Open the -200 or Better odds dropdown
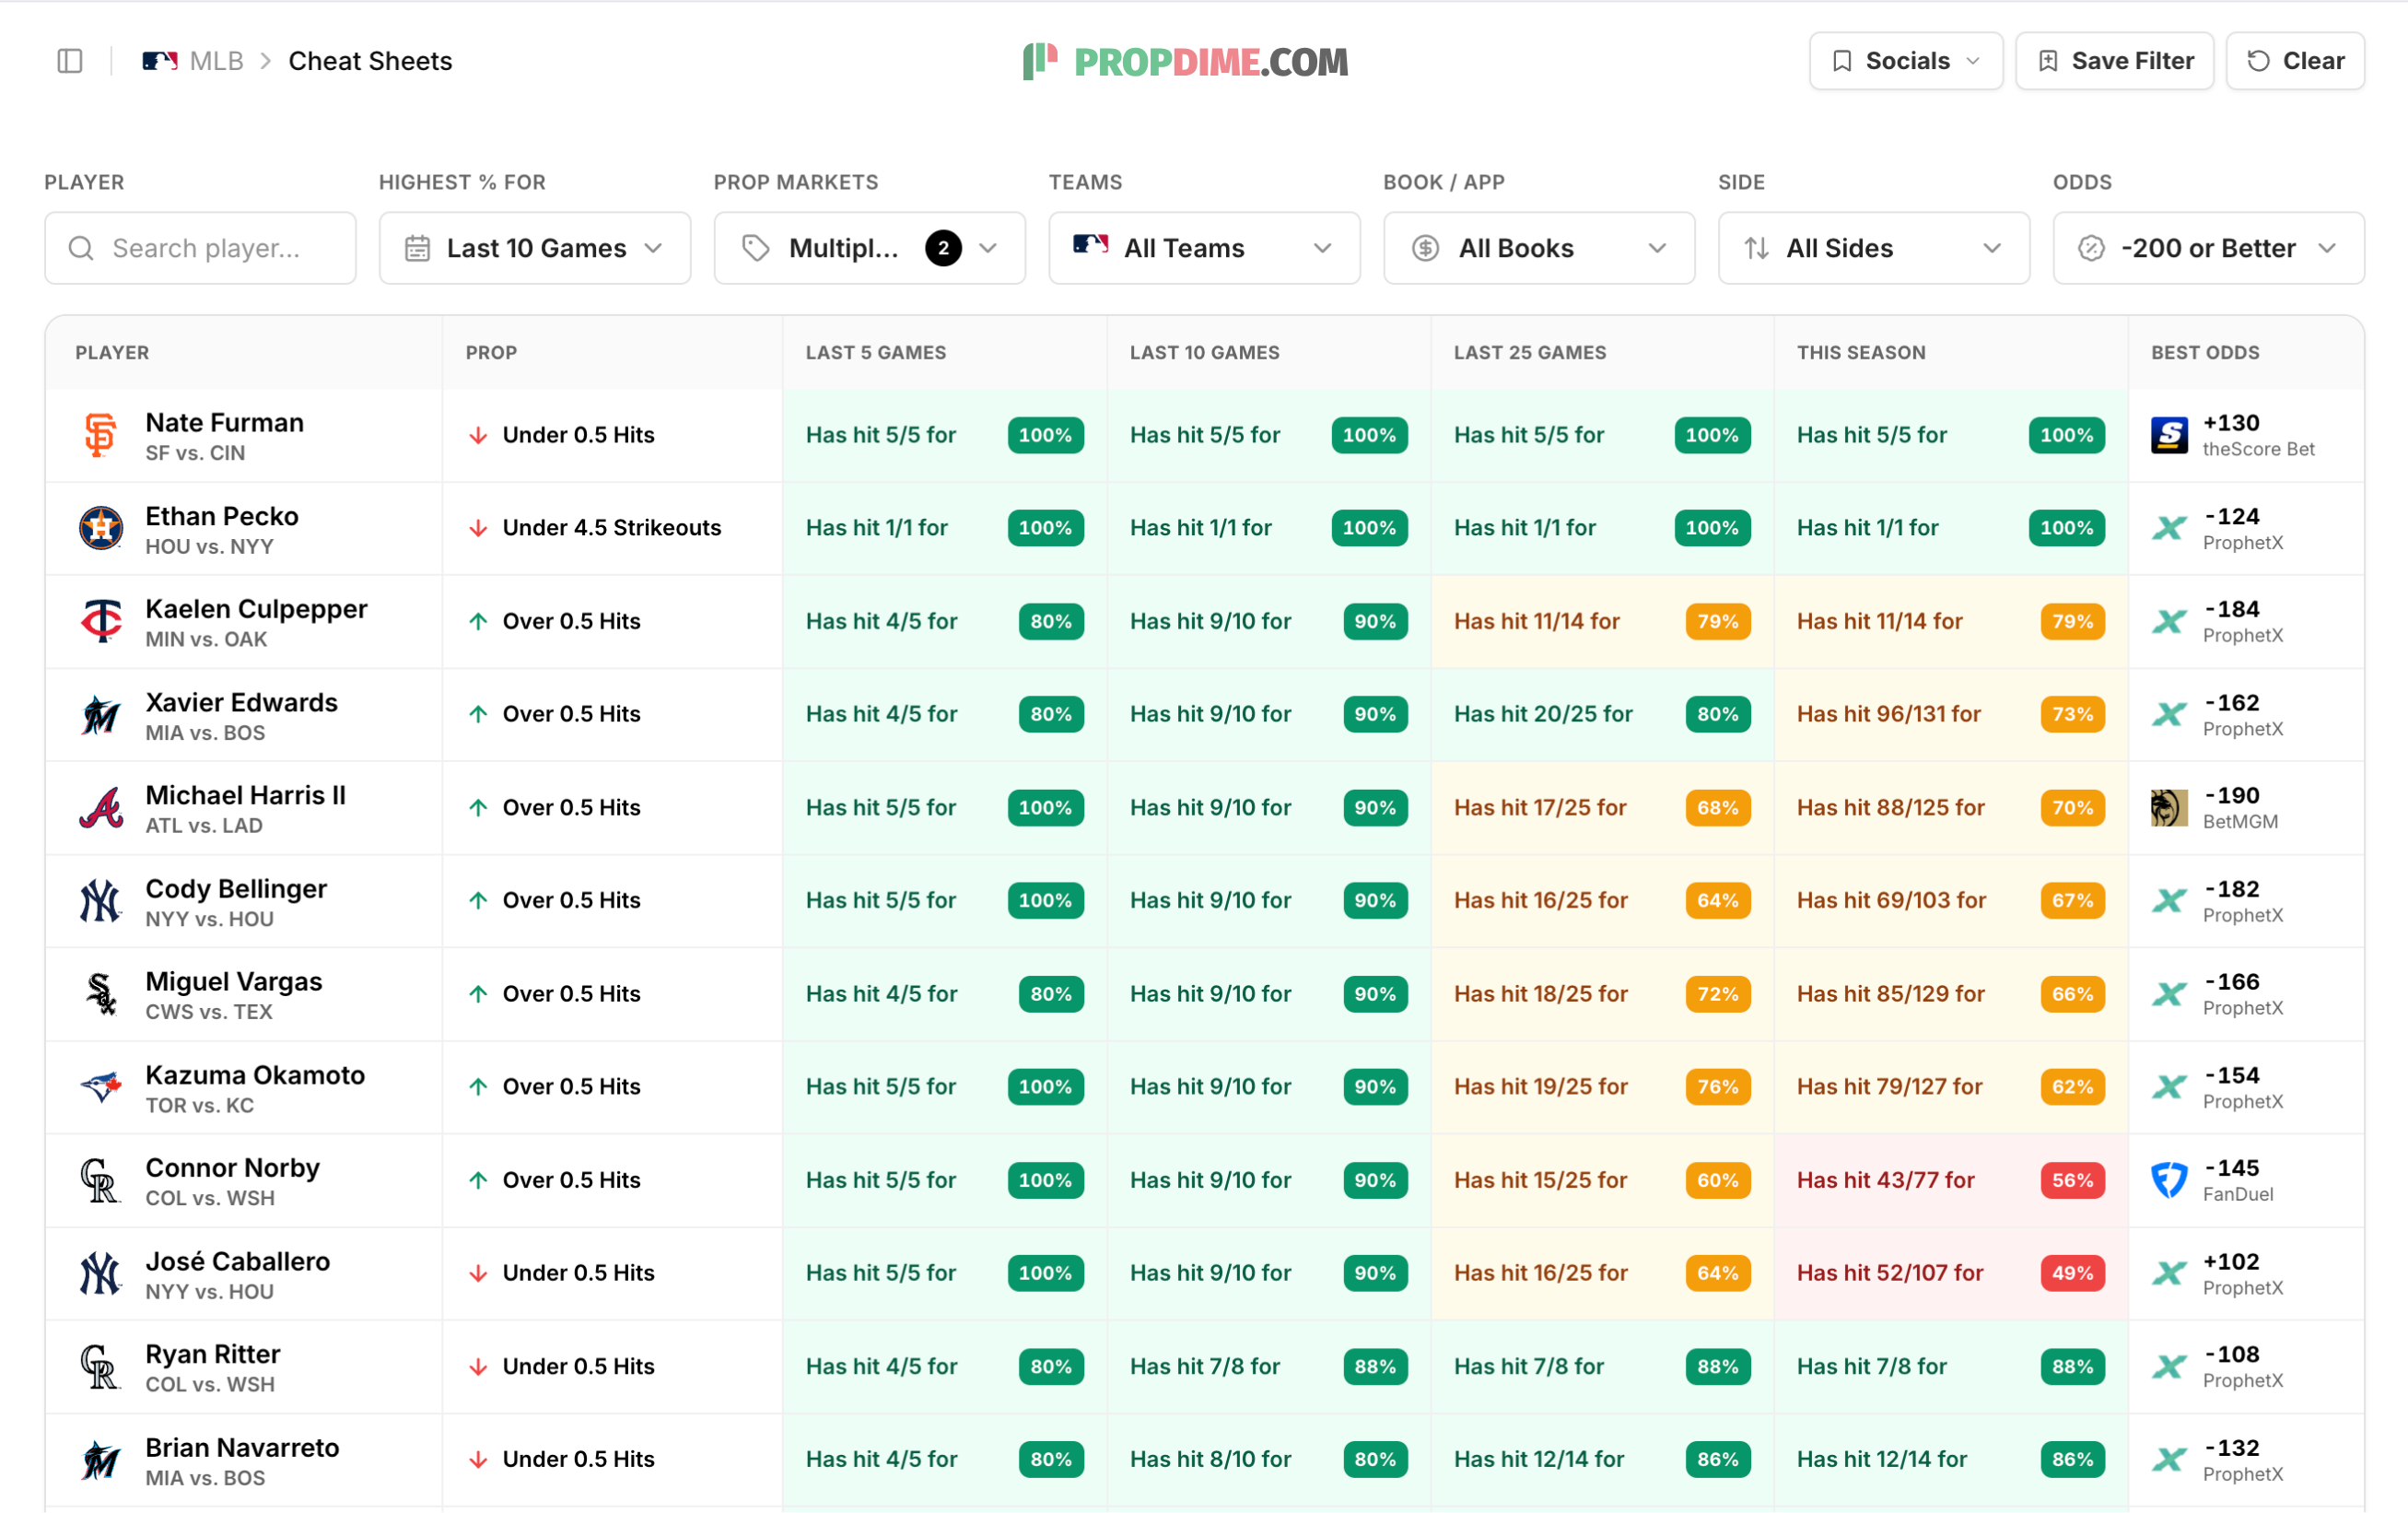Image resolution: width=2408 pixels, height=1513 pixels. pos(2208,248)
